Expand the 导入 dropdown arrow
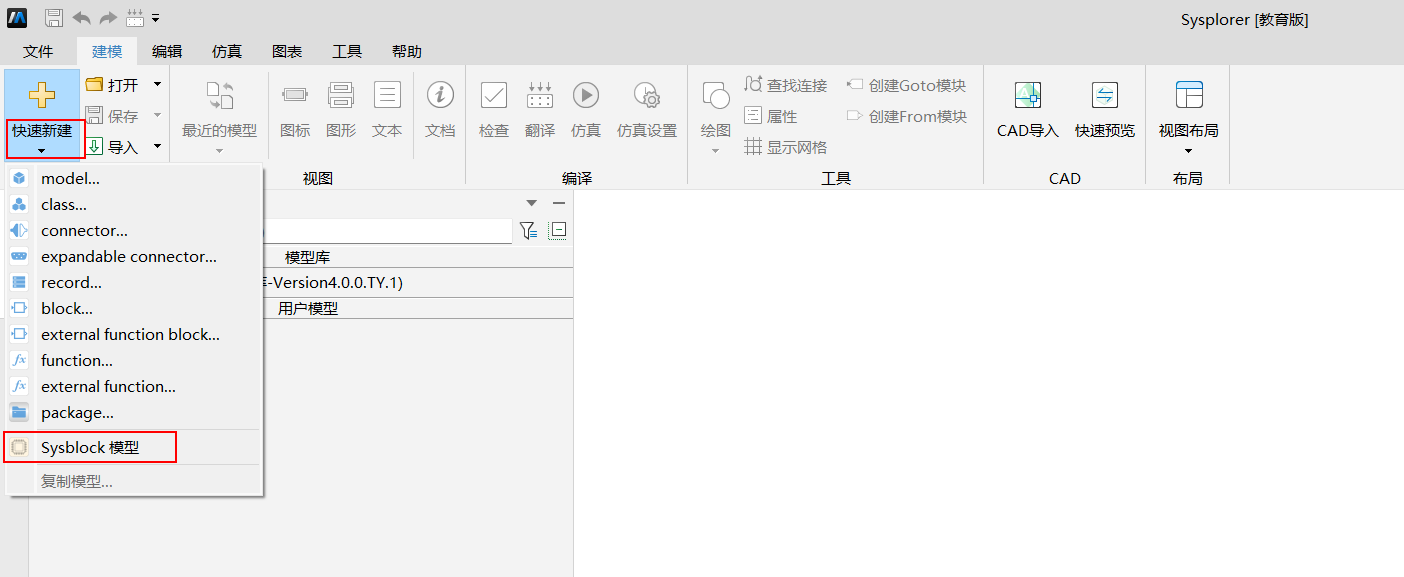 click(x=157, y=147)
